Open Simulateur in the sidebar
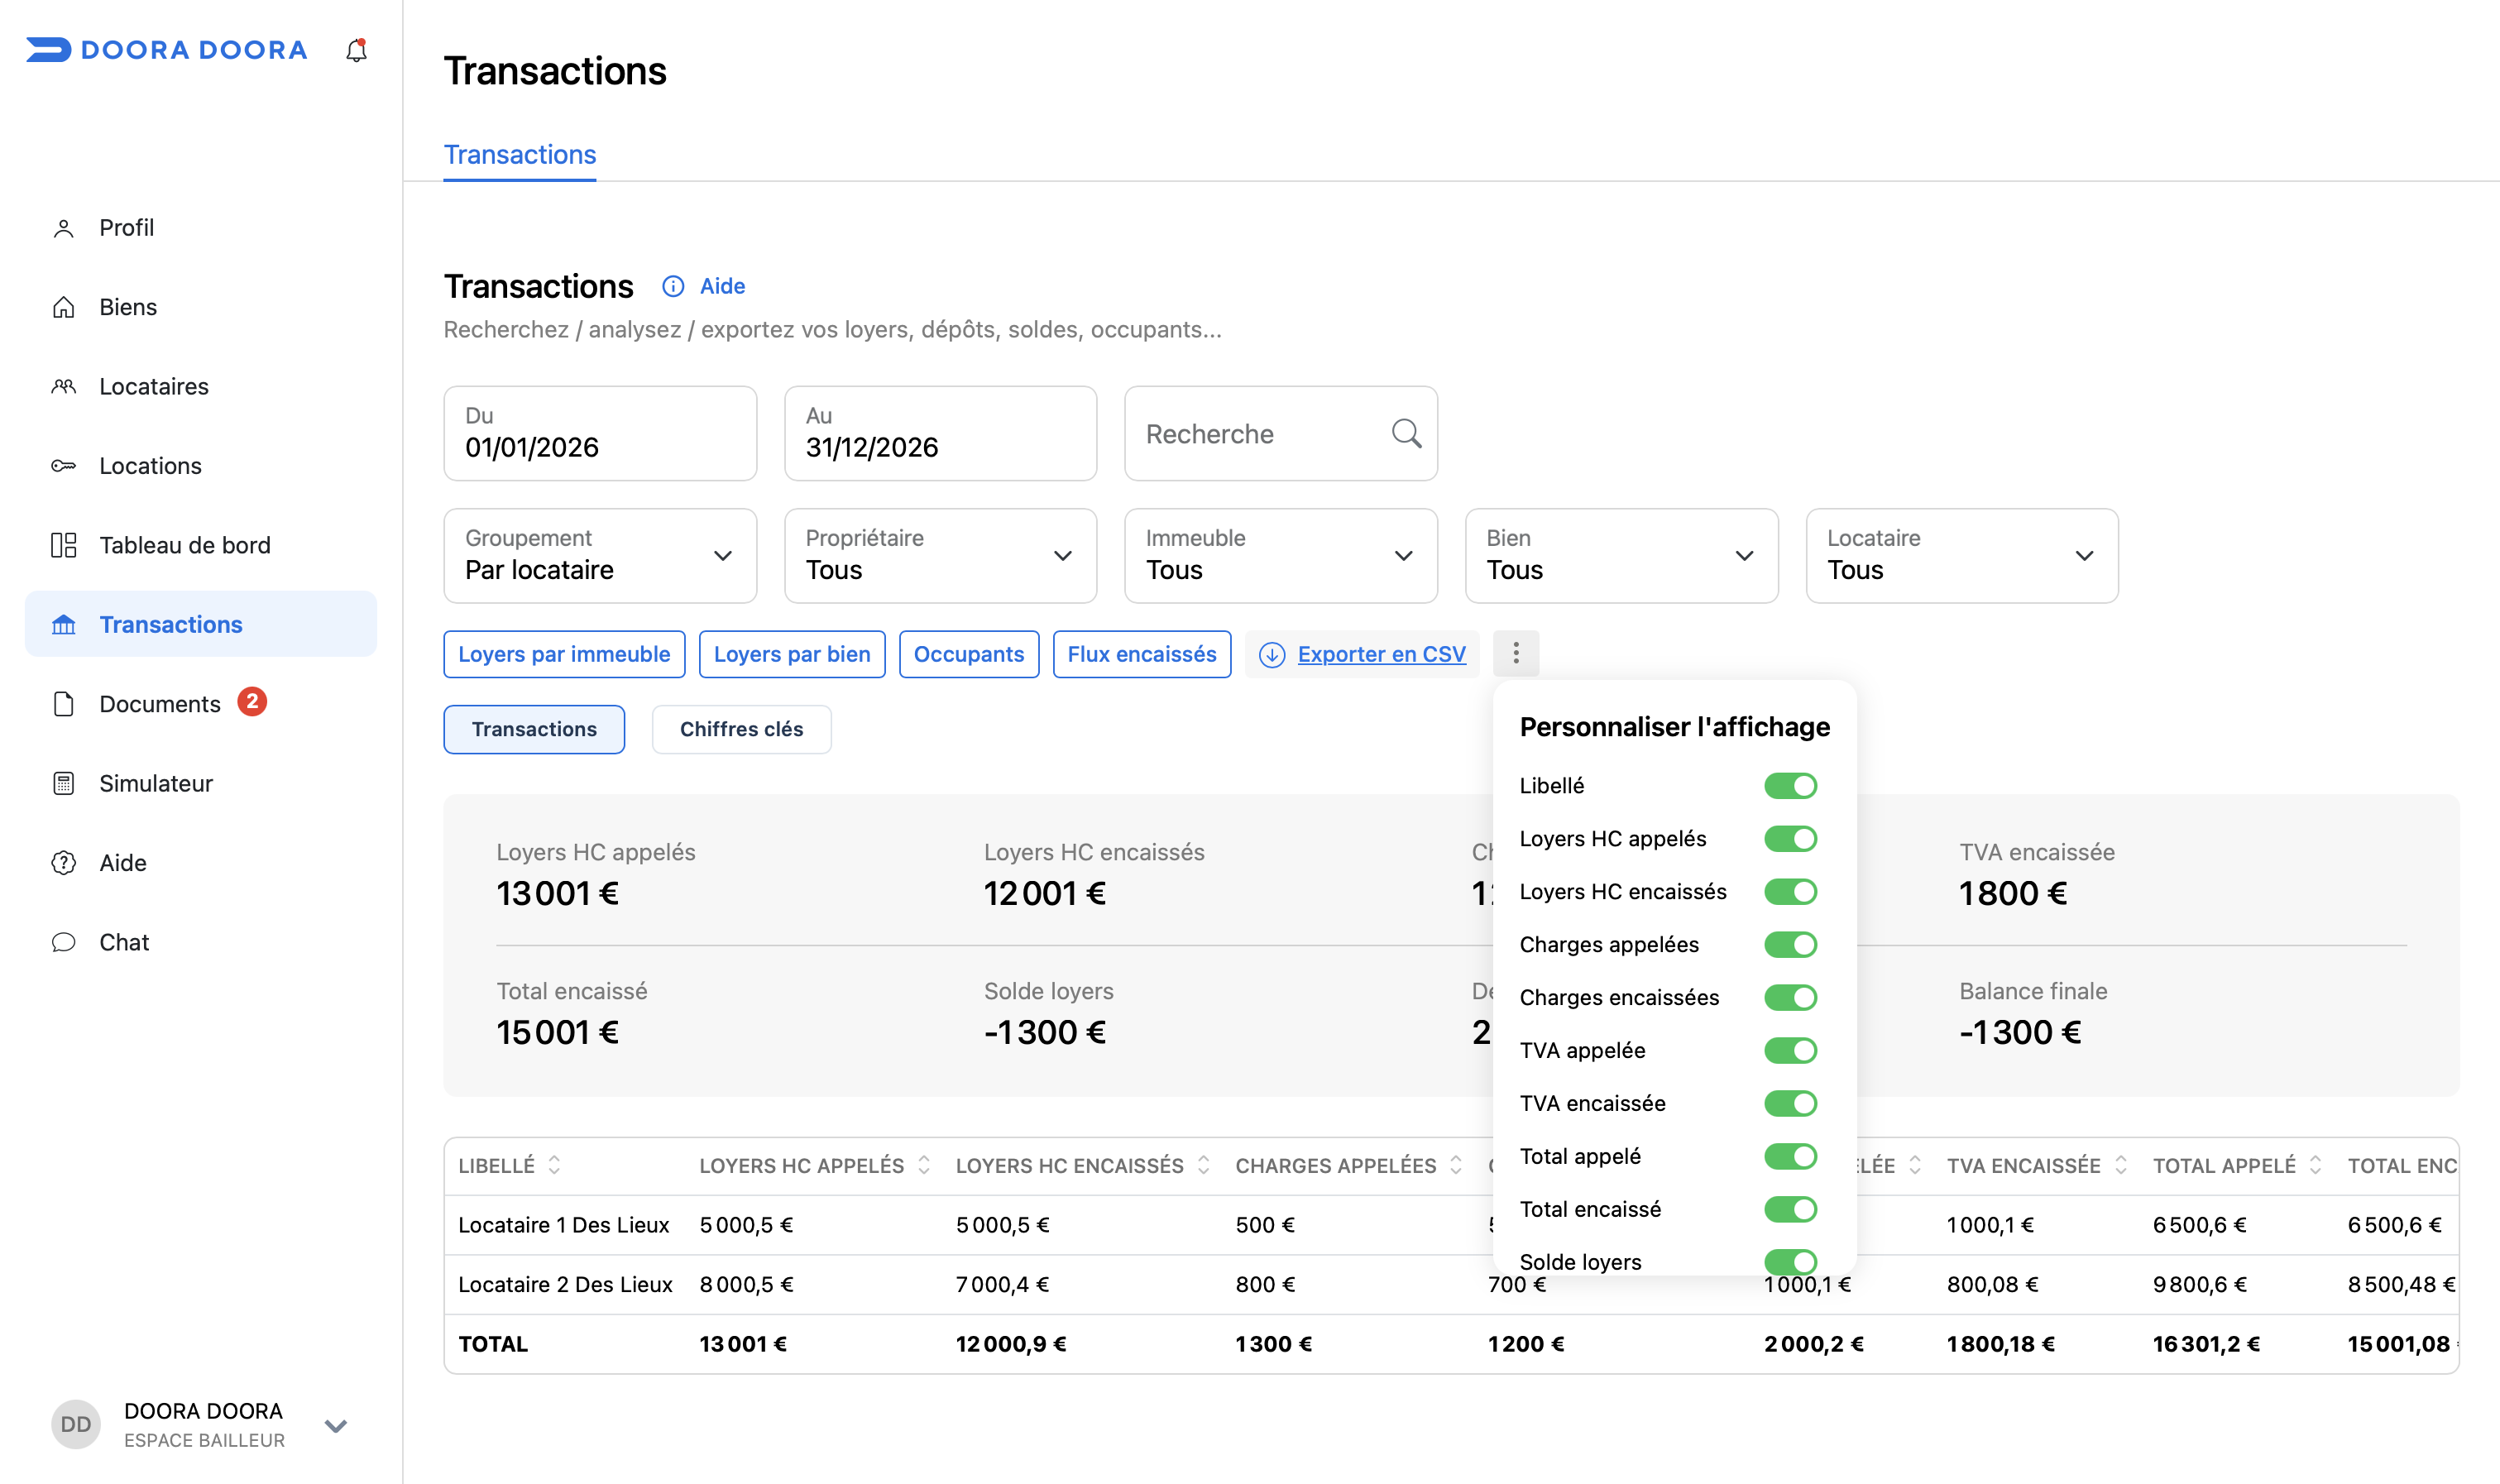The height and width of the screenshot is (1484, 2500). pyautogui.click(x=201, y=783)
